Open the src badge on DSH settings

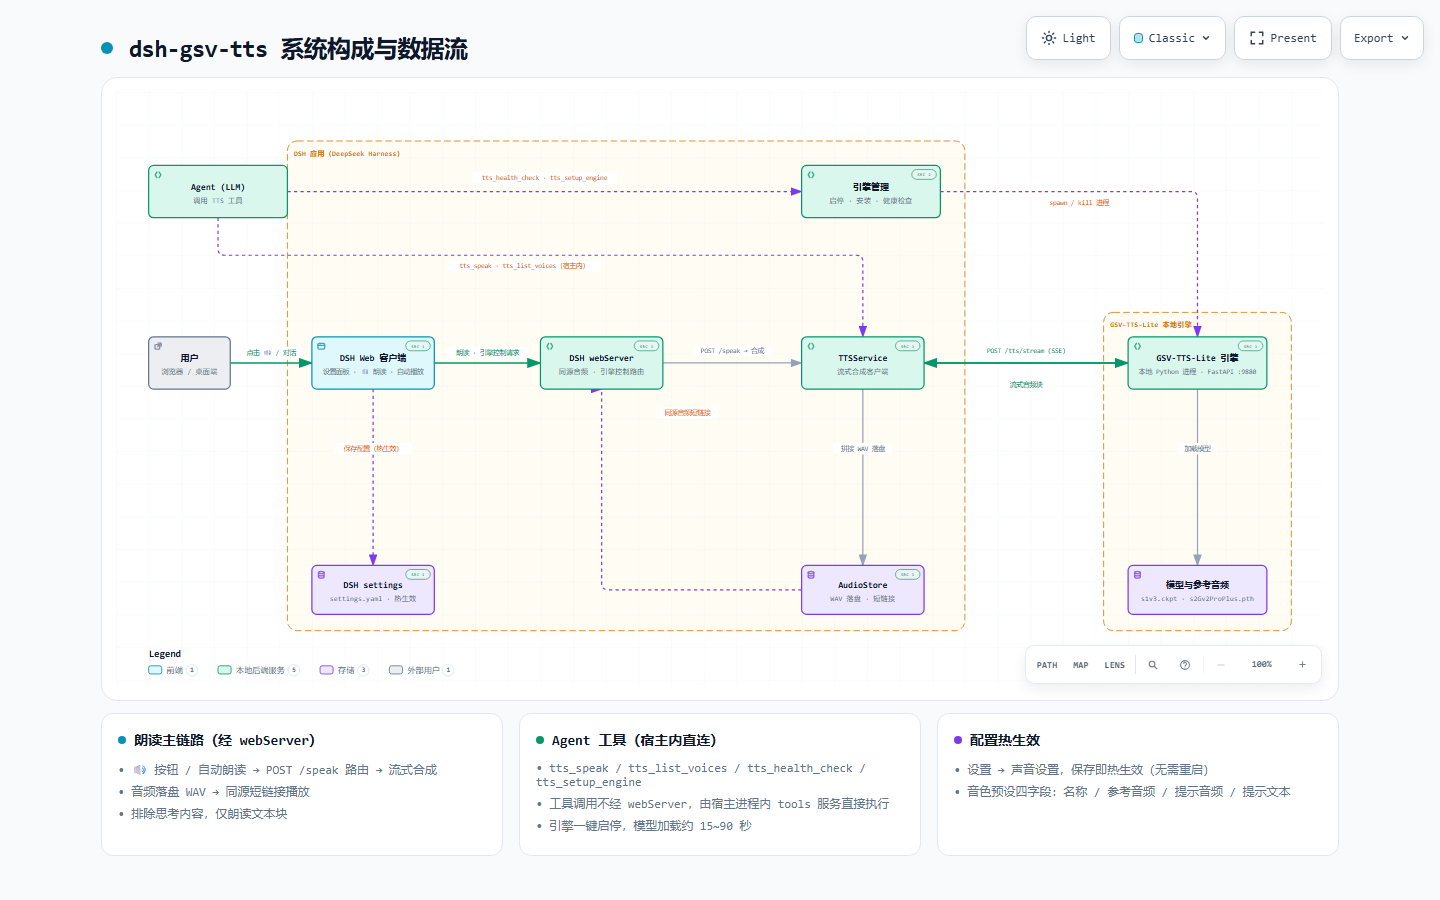tap(418, 575)
